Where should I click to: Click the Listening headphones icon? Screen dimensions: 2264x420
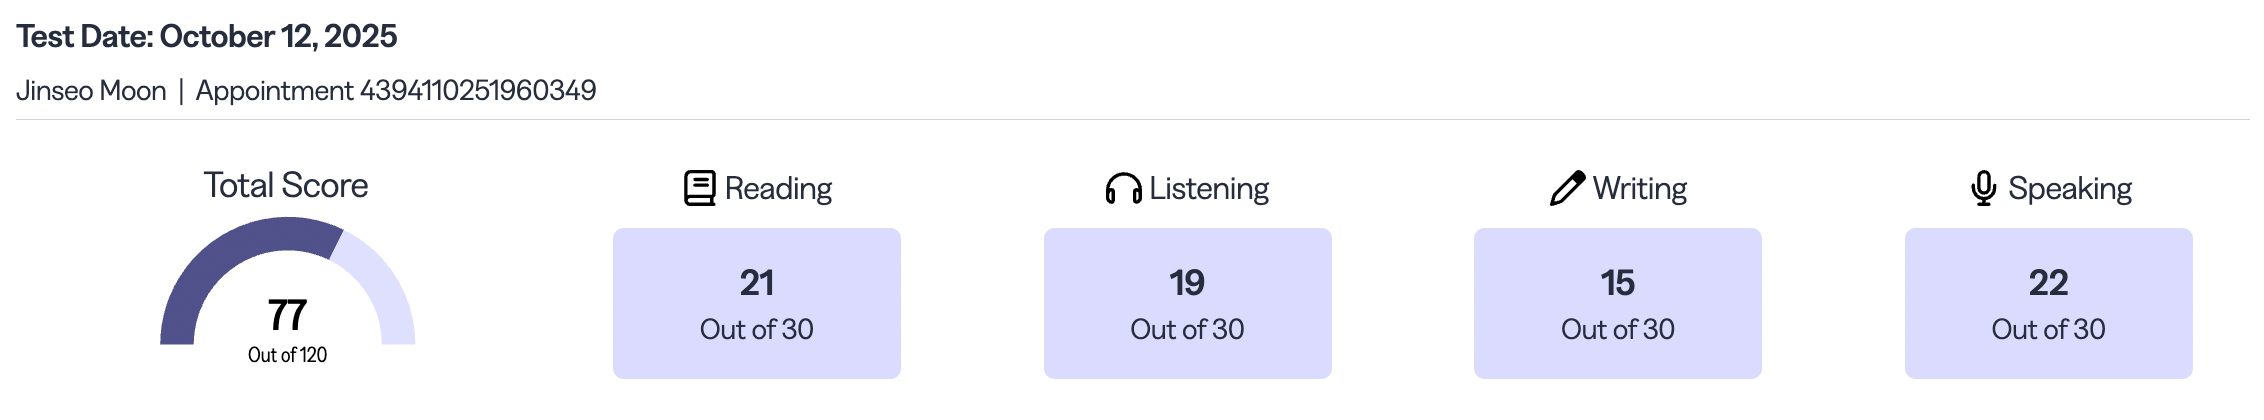click(1123, 188)
